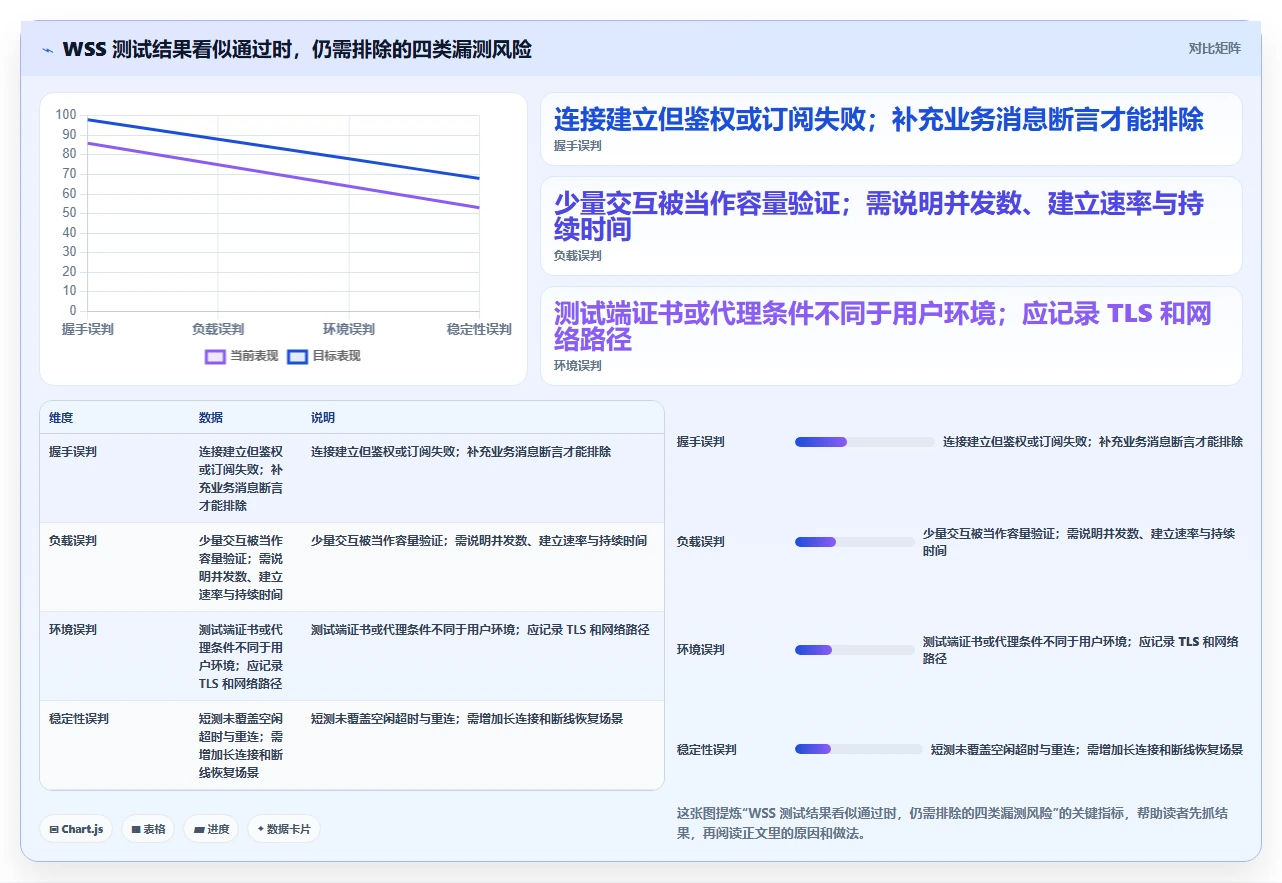This screenshot has width=1282, height=883.
Task: Click the summary paragraph starting 这张图提炼
Action: [951, 823]
